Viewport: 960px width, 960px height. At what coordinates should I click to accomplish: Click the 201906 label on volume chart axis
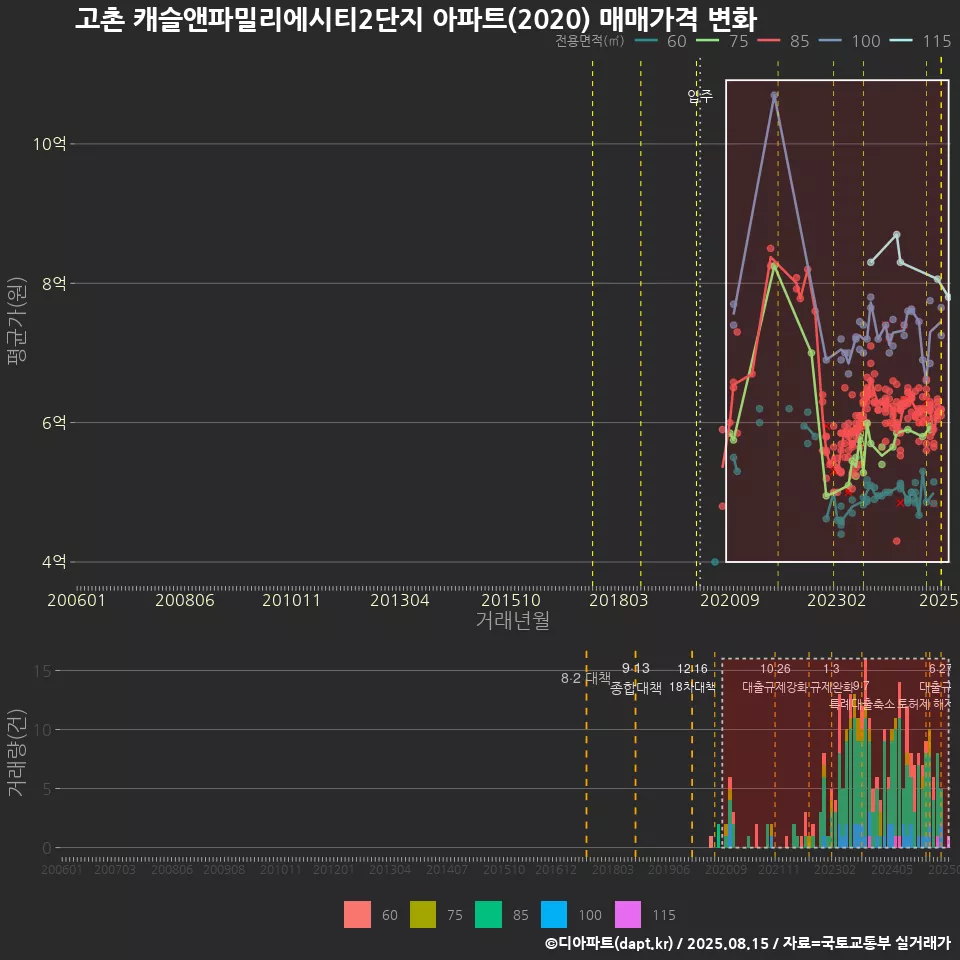click(x=669, y=869)
